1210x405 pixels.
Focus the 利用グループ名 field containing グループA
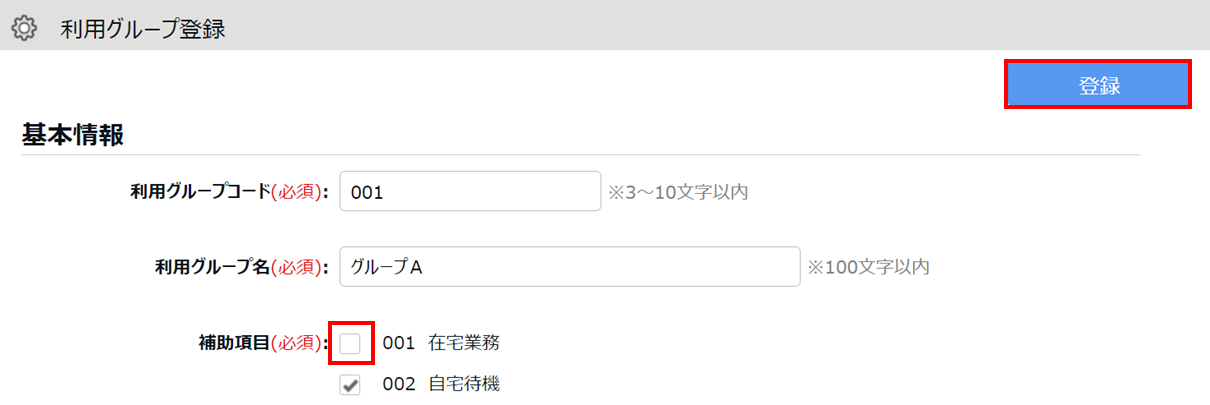click(570, 267)
